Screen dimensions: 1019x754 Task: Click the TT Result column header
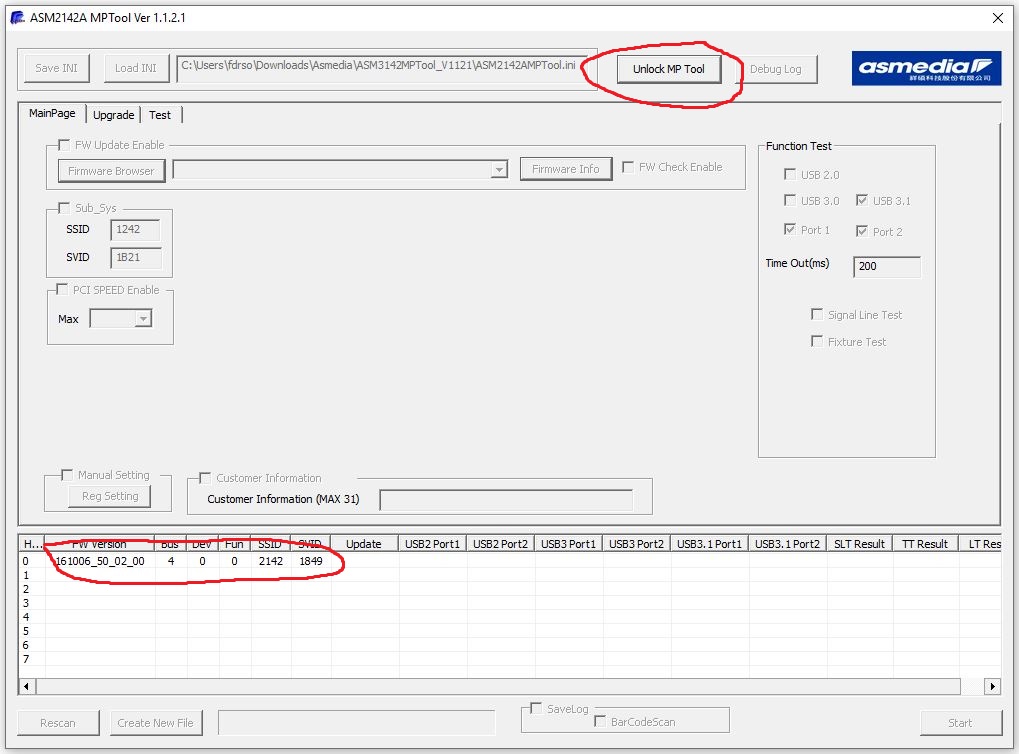click(x=925, y=544)
